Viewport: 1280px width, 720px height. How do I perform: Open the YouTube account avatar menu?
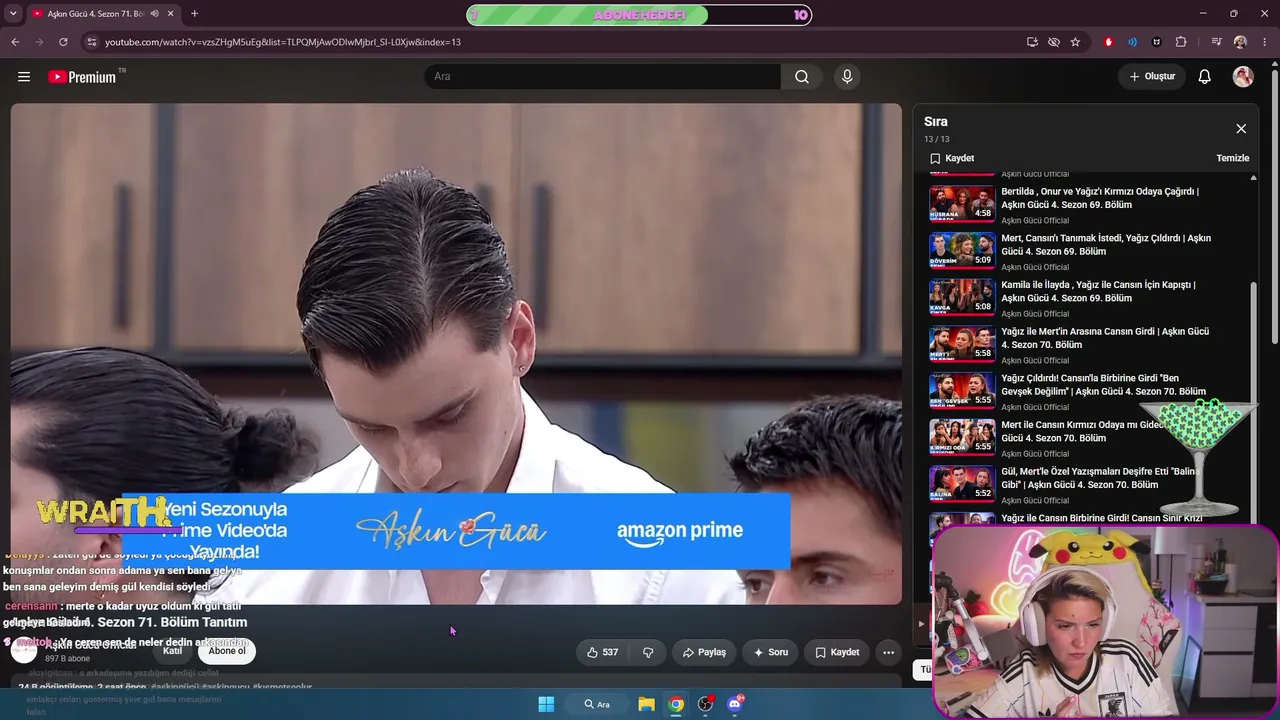pyautogui.click(x=1243, y=77)
